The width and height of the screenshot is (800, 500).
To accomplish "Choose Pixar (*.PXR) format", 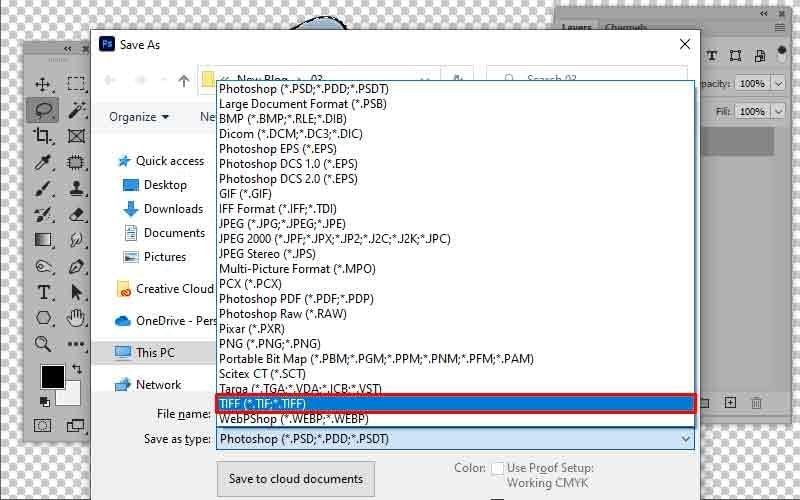I will coord(456,329).
